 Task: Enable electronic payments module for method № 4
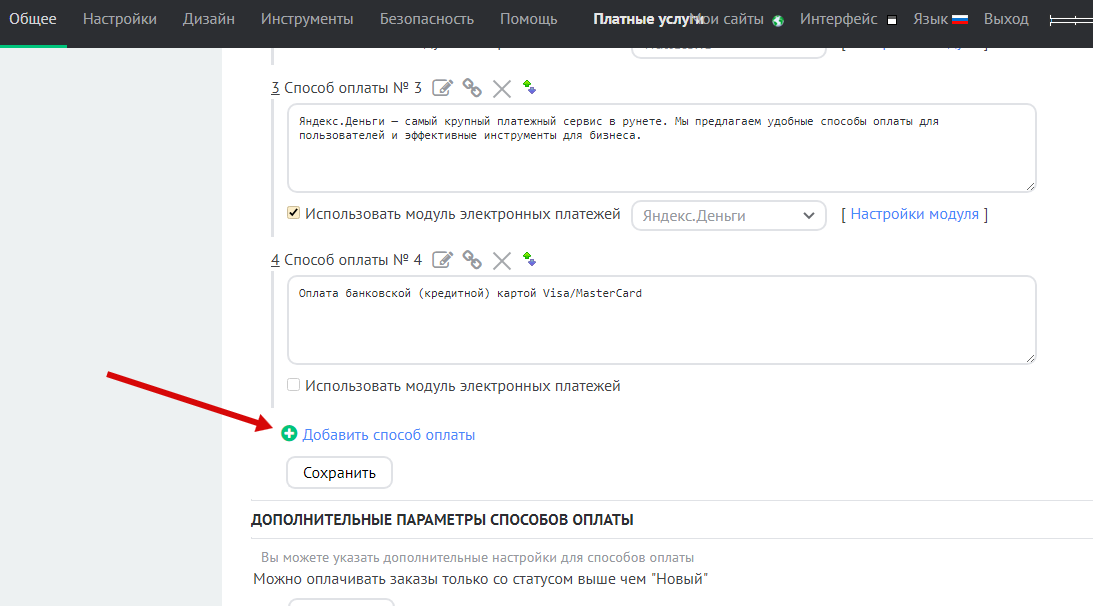click(294, 385)
